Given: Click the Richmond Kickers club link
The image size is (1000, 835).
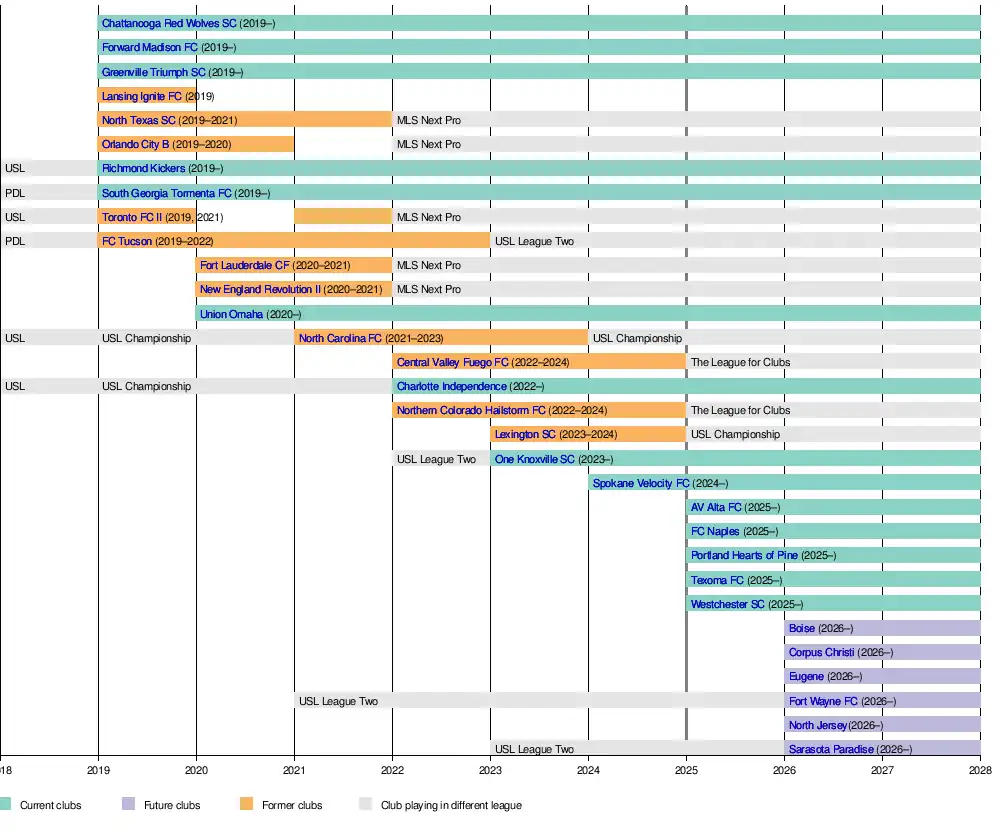Looking at the screenshot, I should point(143,169).
